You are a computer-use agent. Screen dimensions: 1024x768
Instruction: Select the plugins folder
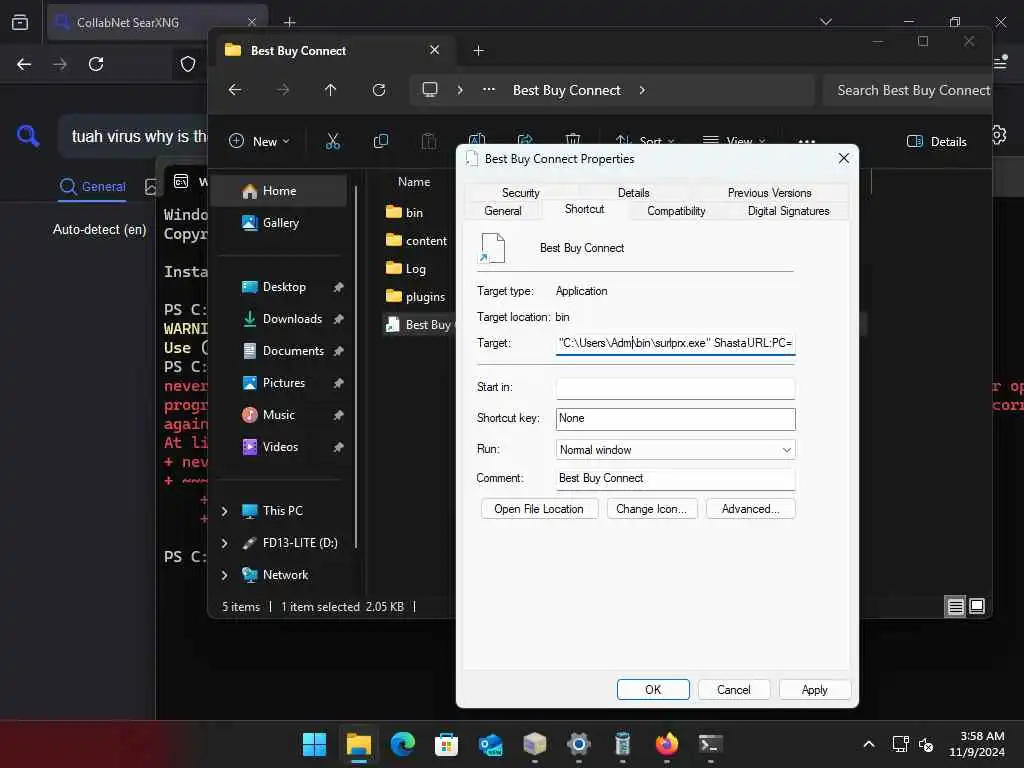coord(416,296)
